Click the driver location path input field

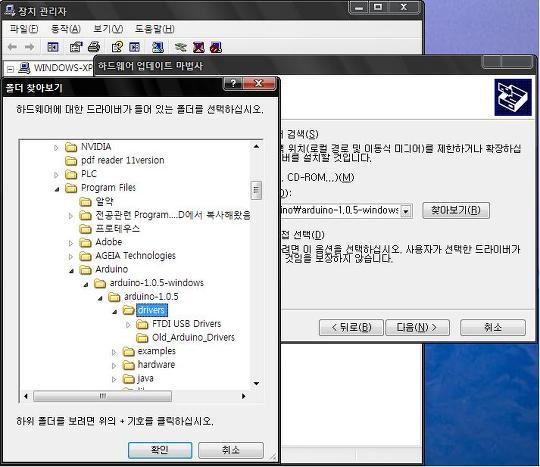pyautogui.click(x=340, y=210)
